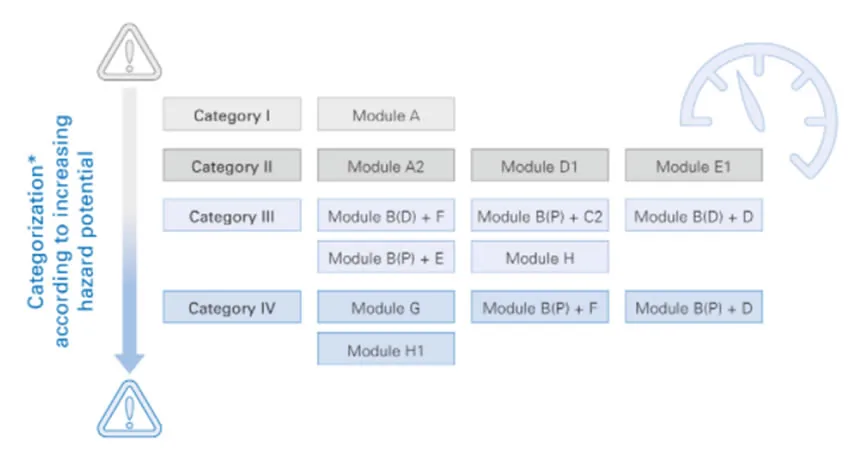The height and width of the screenshot is (472, 865).
Task: Select the Category III box
Action: (x=232, y=215)
